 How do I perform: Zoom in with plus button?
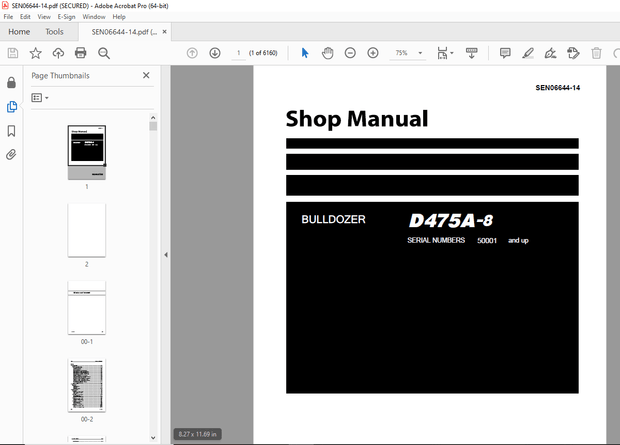click(372, 53)
